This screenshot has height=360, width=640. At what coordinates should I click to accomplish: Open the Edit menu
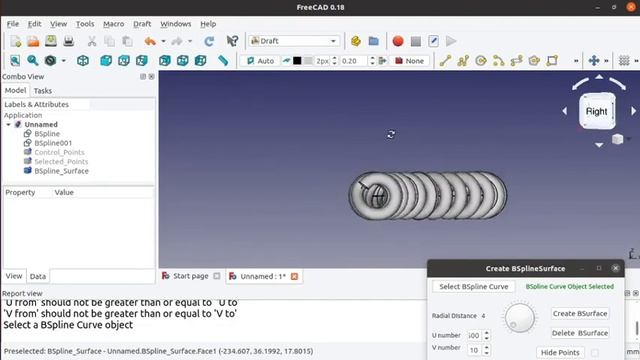[34, 24]
